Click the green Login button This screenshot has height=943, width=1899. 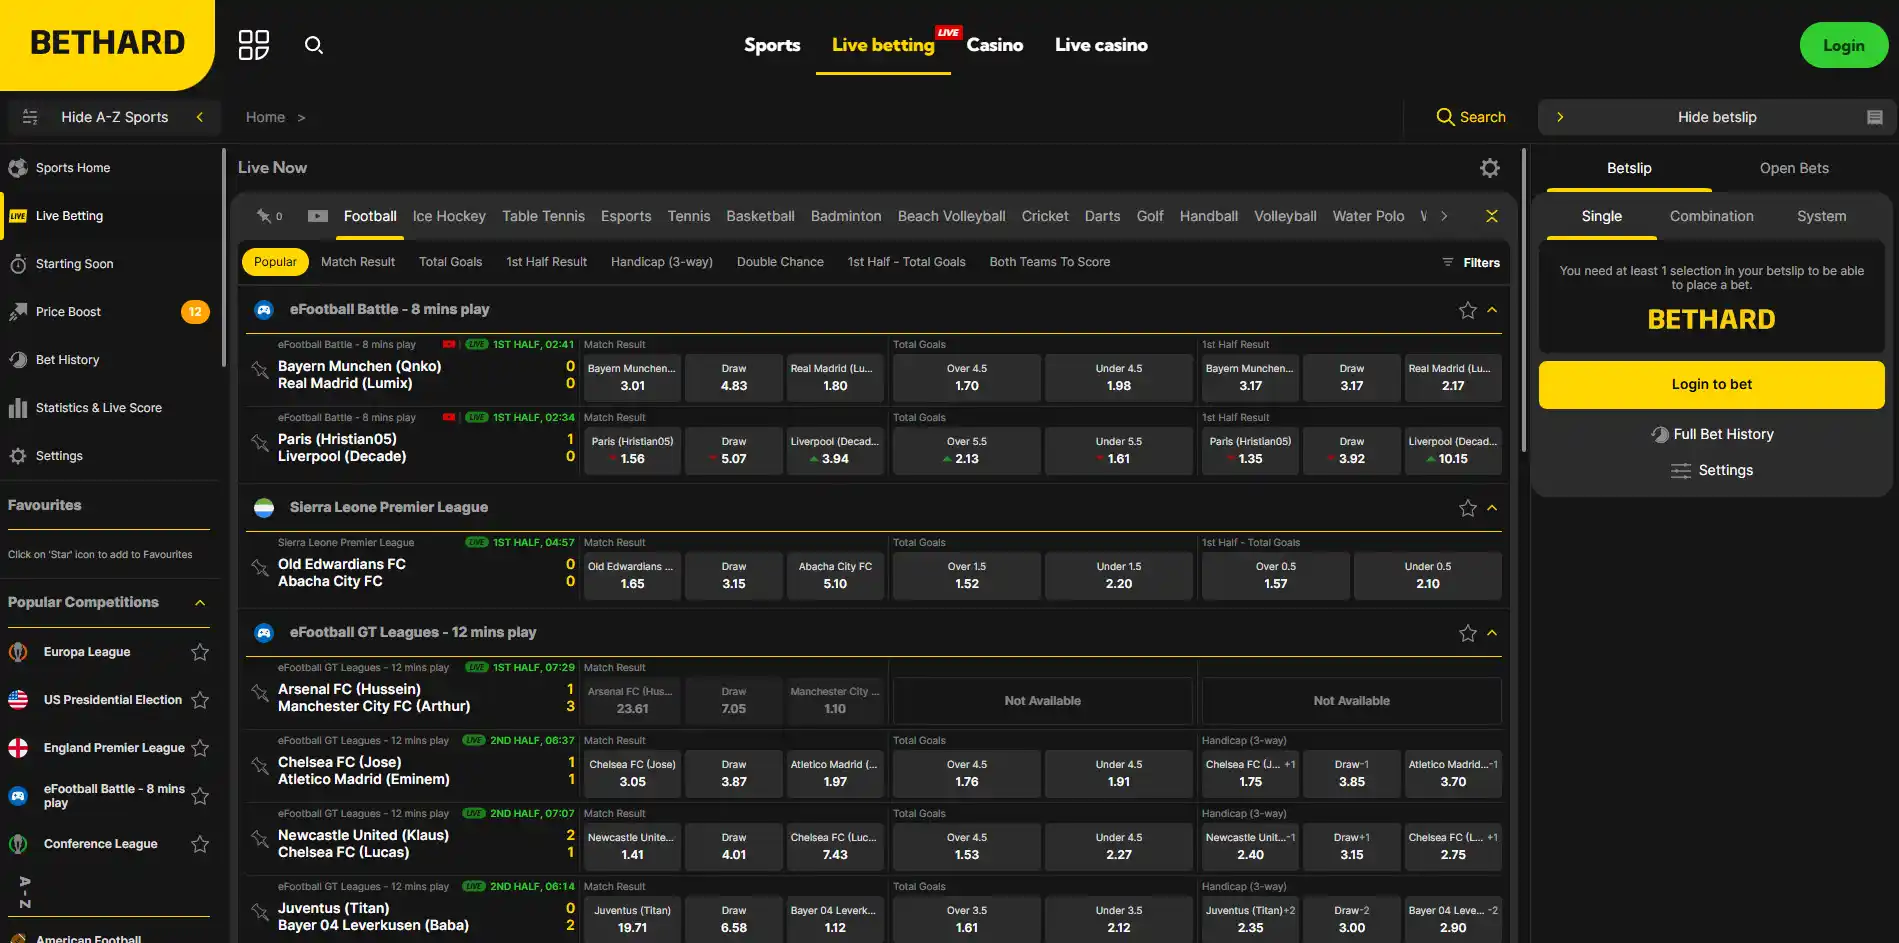pos(1843,45)
